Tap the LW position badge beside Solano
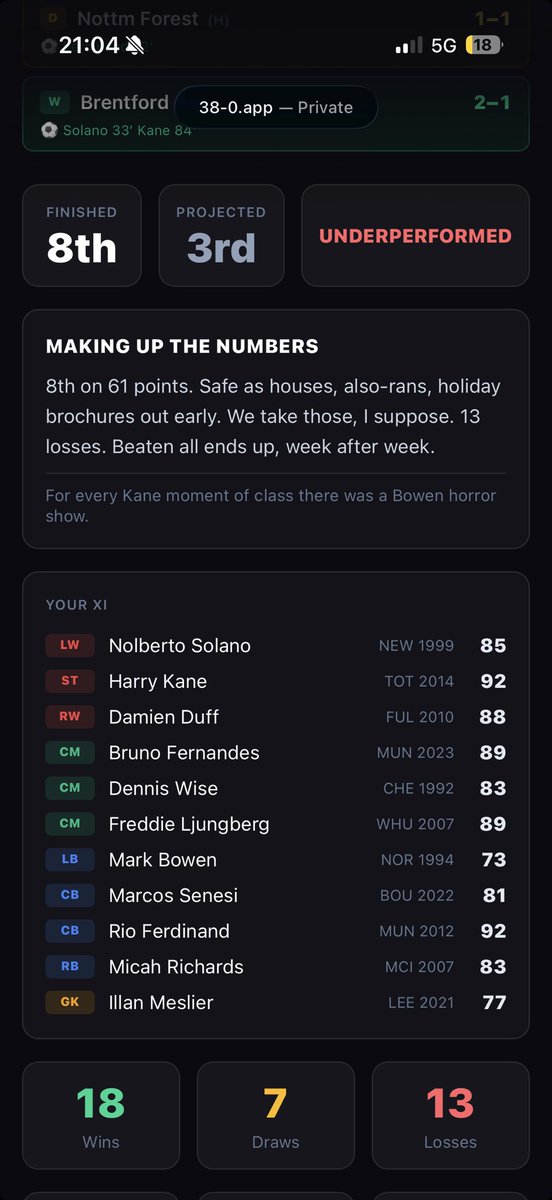This screenshot has height=1200, width=552. [69, 645]
